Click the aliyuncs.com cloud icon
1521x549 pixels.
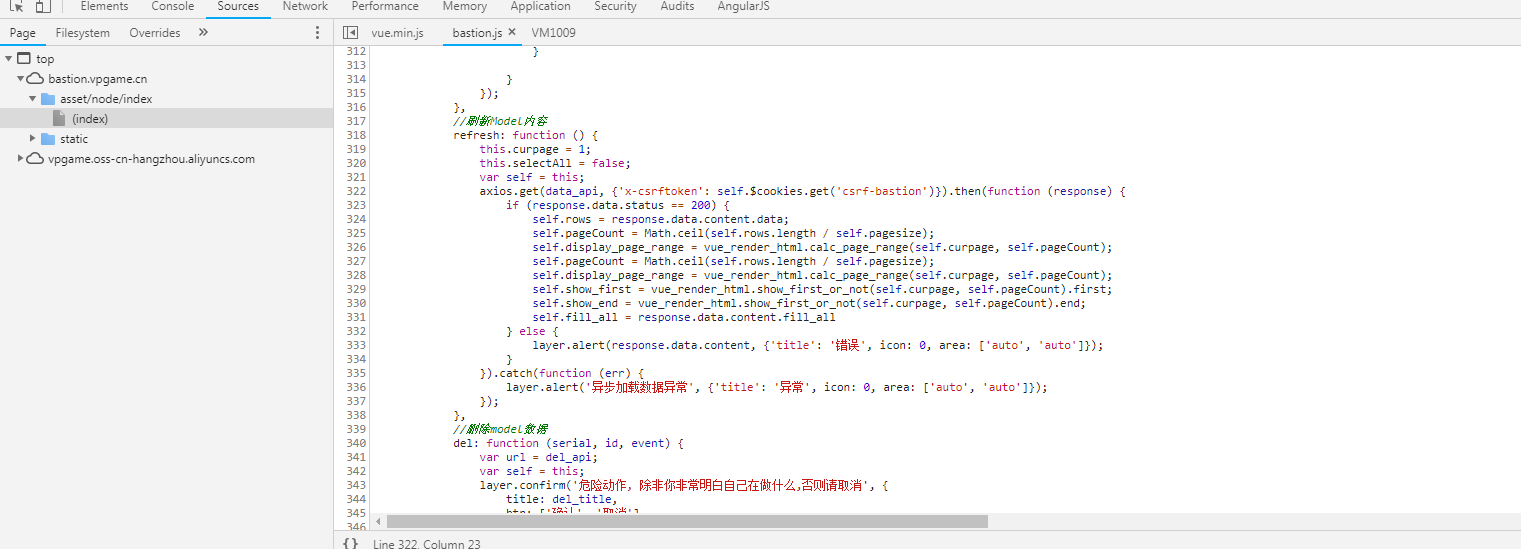pos(35,158)
